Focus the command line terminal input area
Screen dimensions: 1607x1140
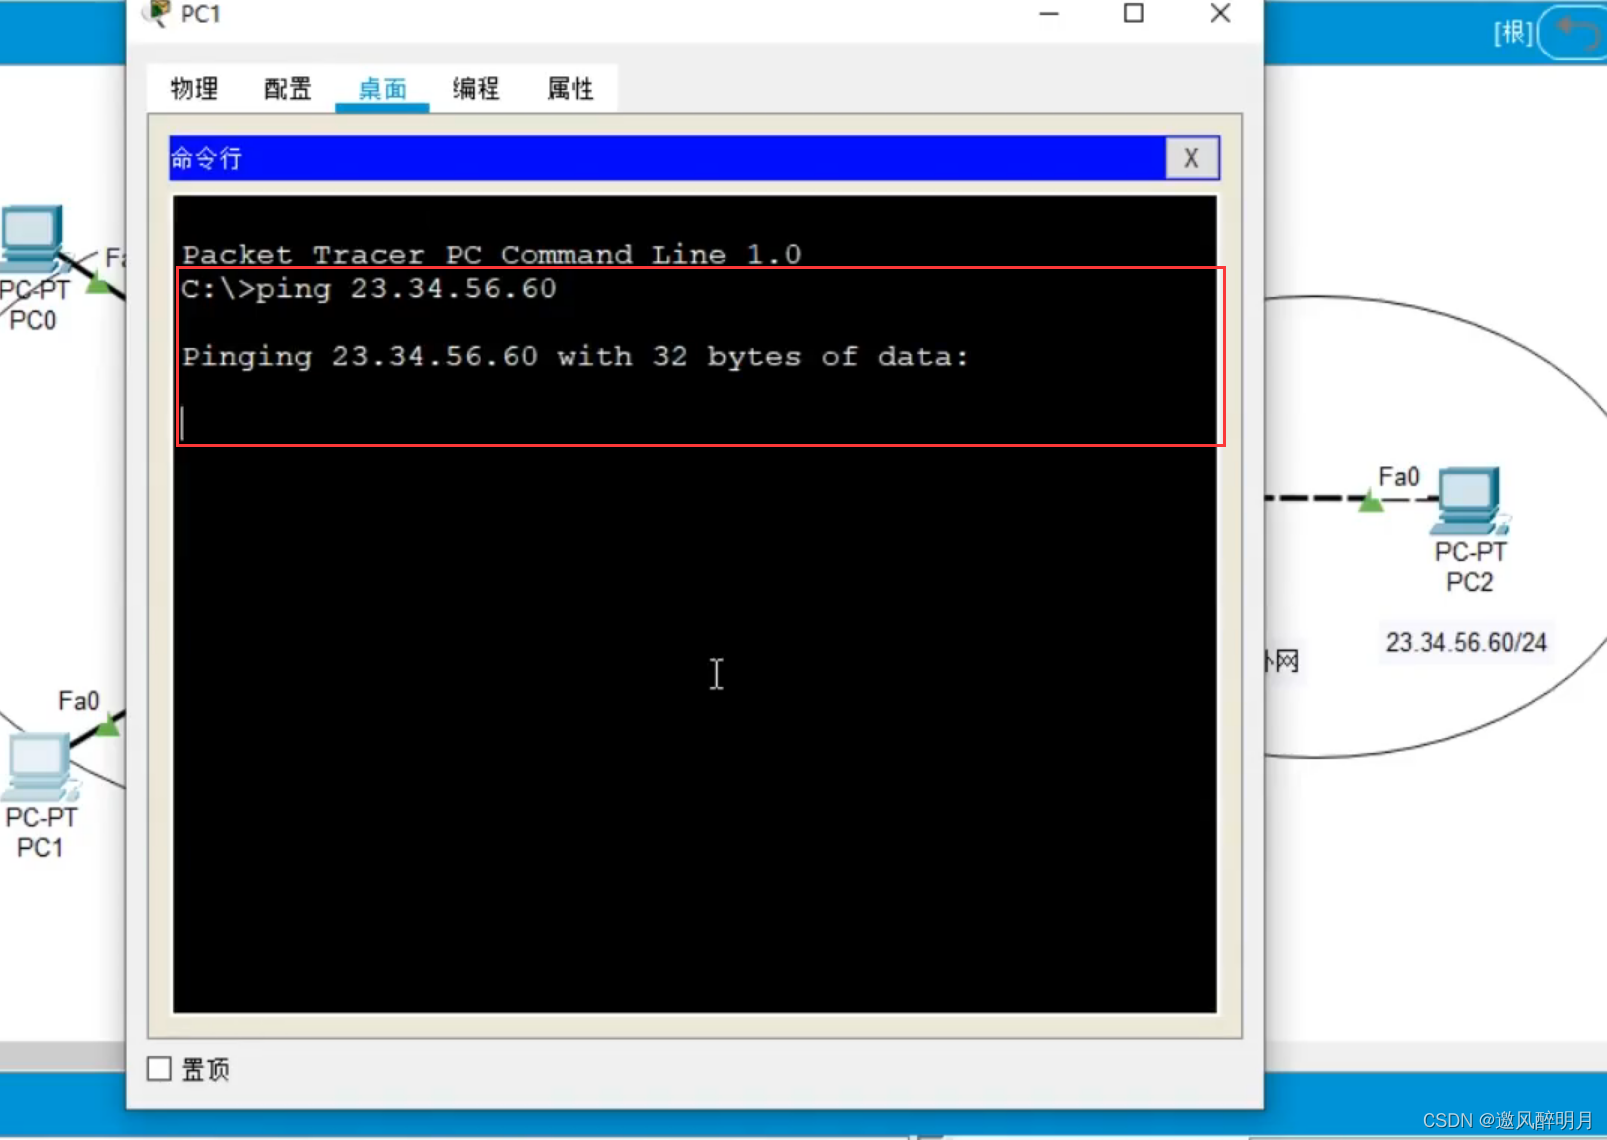click(x=694, y=700)
